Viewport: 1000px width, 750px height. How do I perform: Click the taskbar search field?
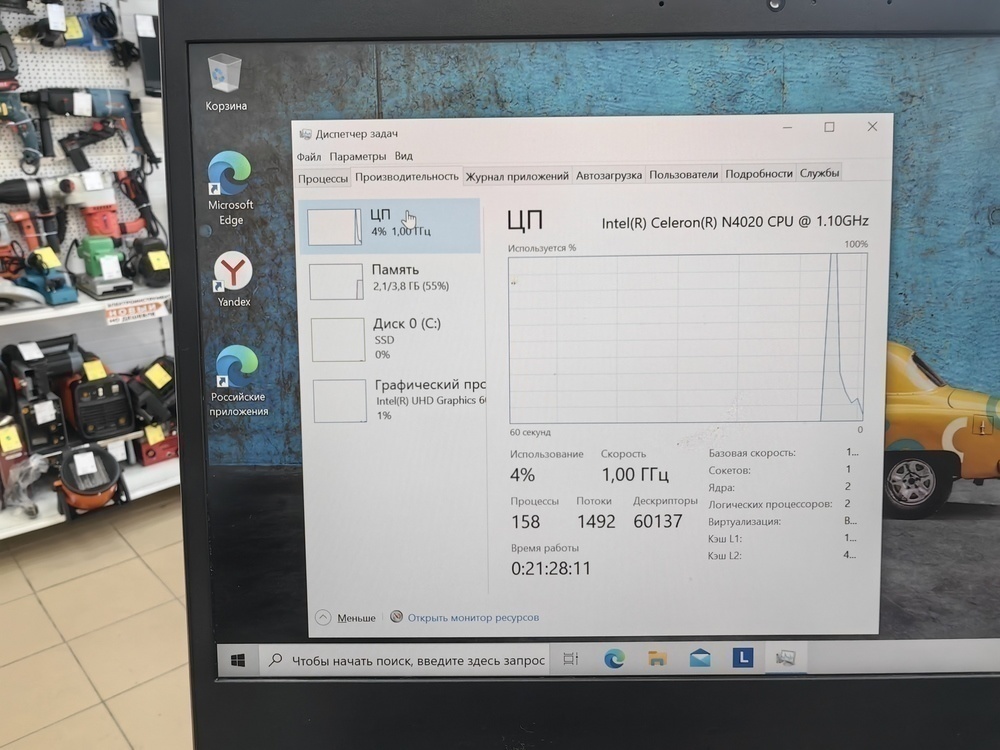coord(410,660)
